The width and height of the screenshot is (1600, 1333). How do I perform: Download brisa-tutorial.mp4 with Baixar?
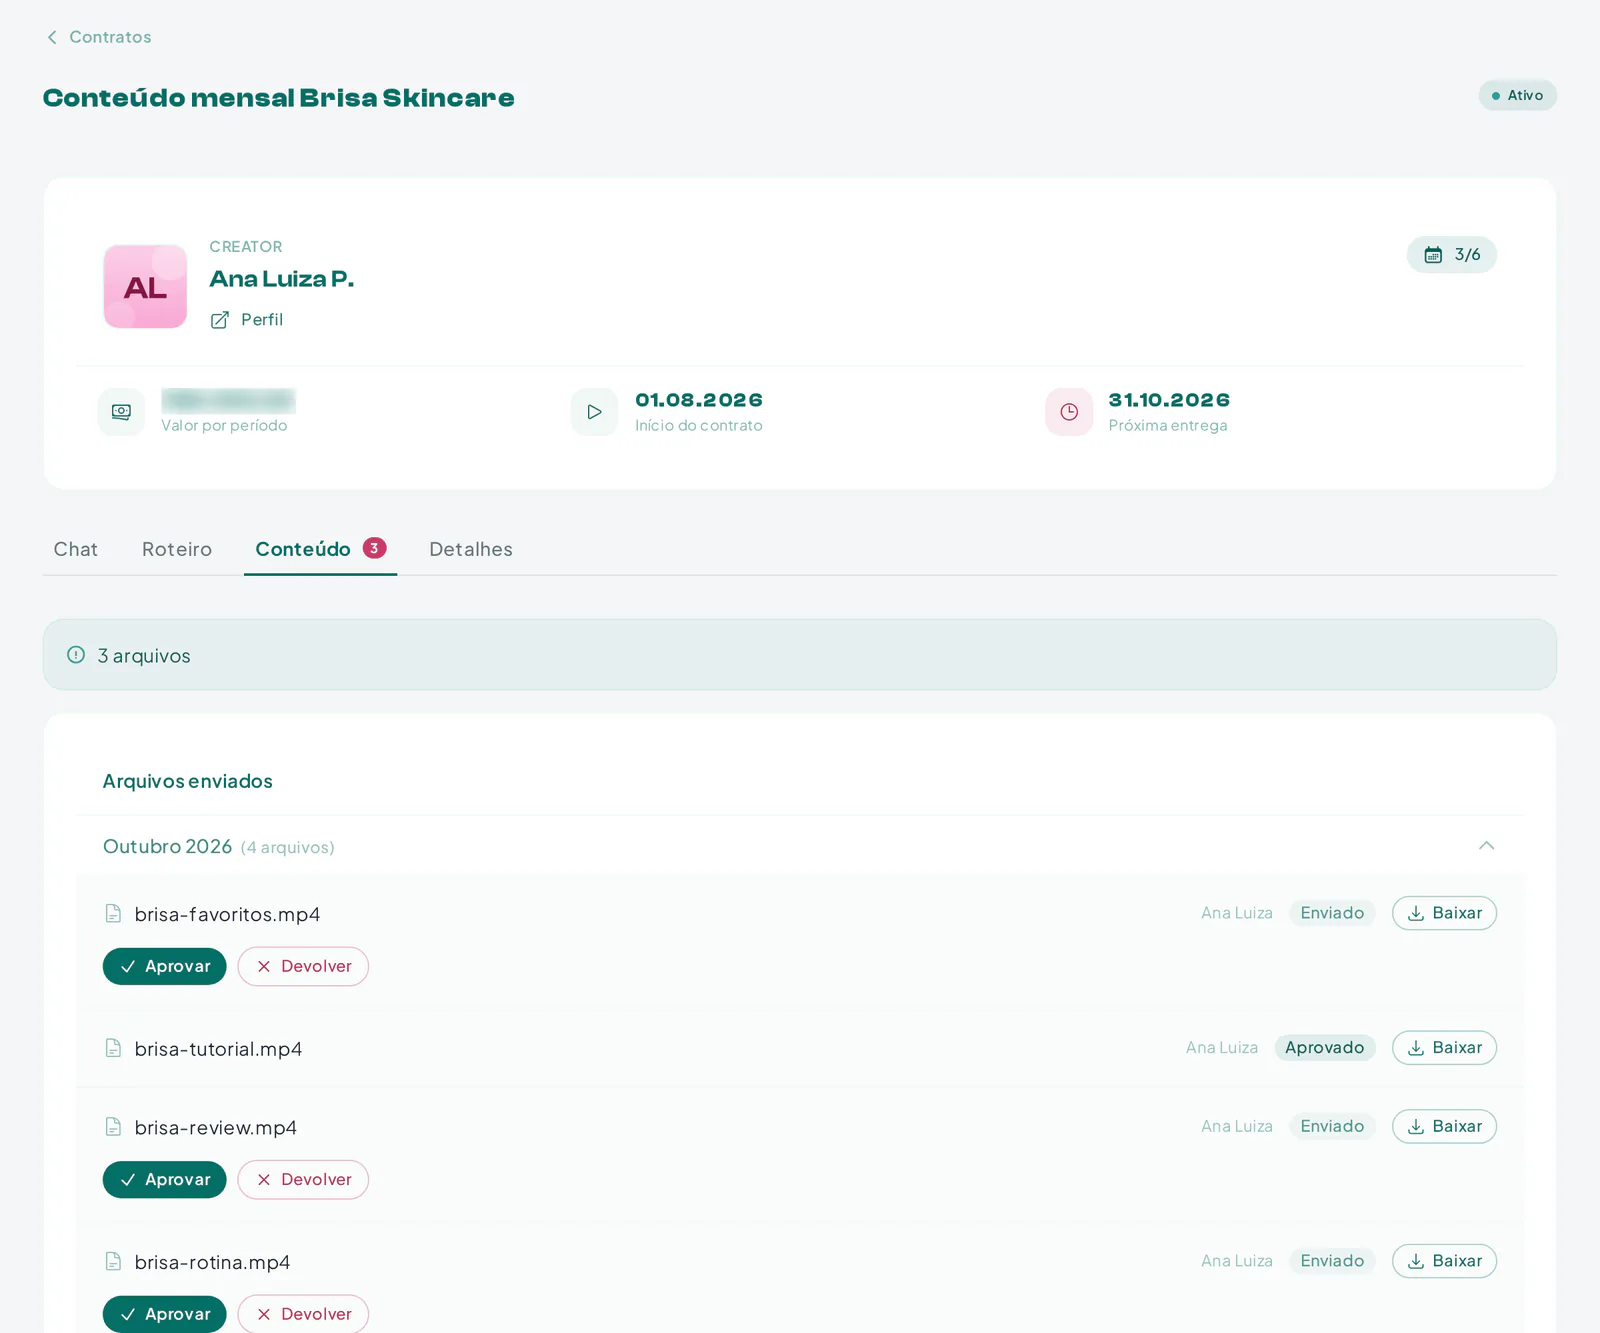coord(1444,1048)
